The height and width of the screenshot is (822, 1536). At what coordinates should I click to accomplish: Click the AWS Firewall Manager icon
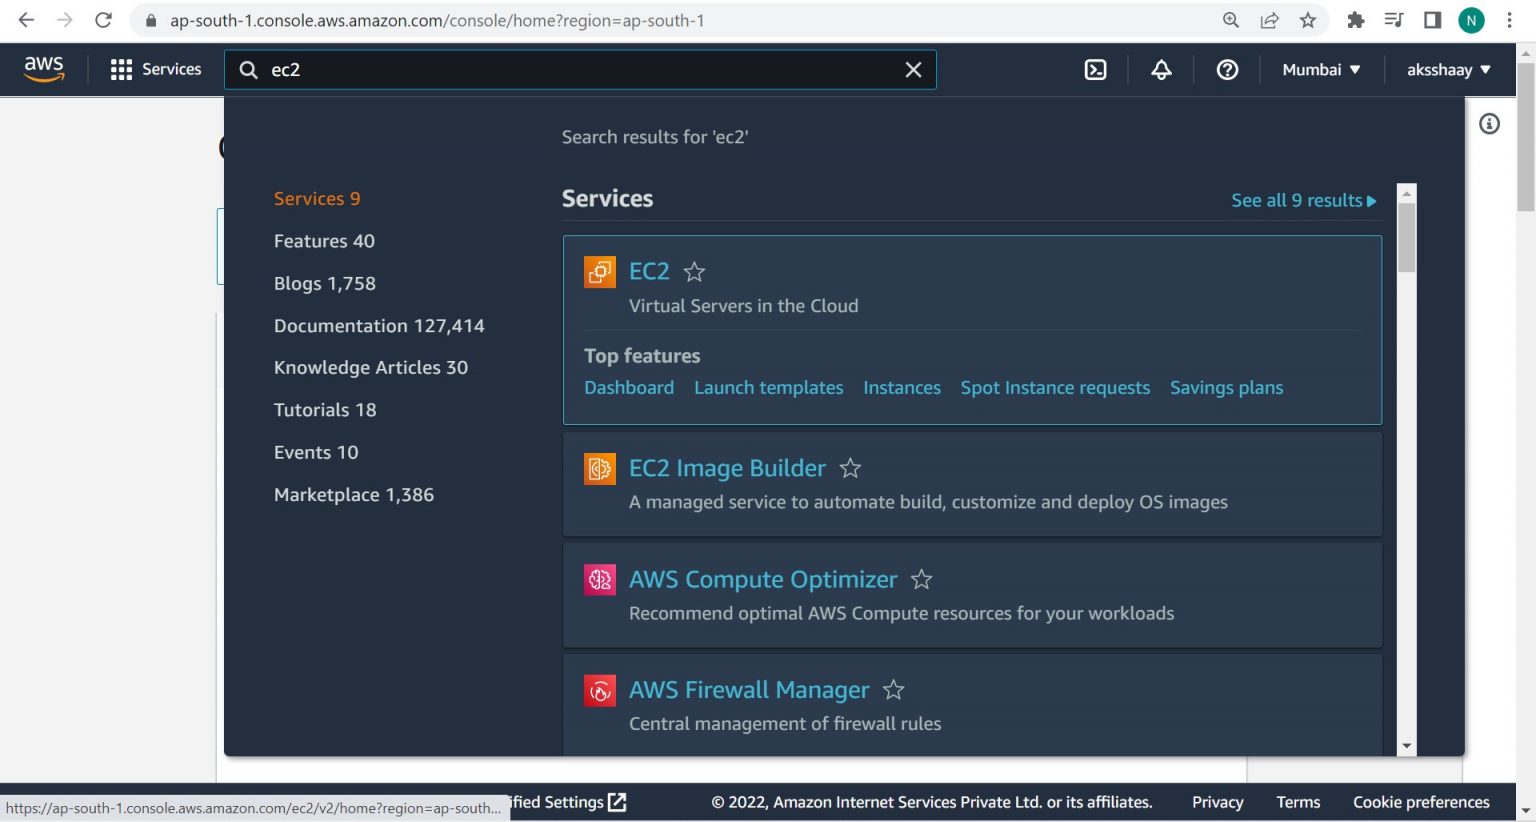[600, 690]
